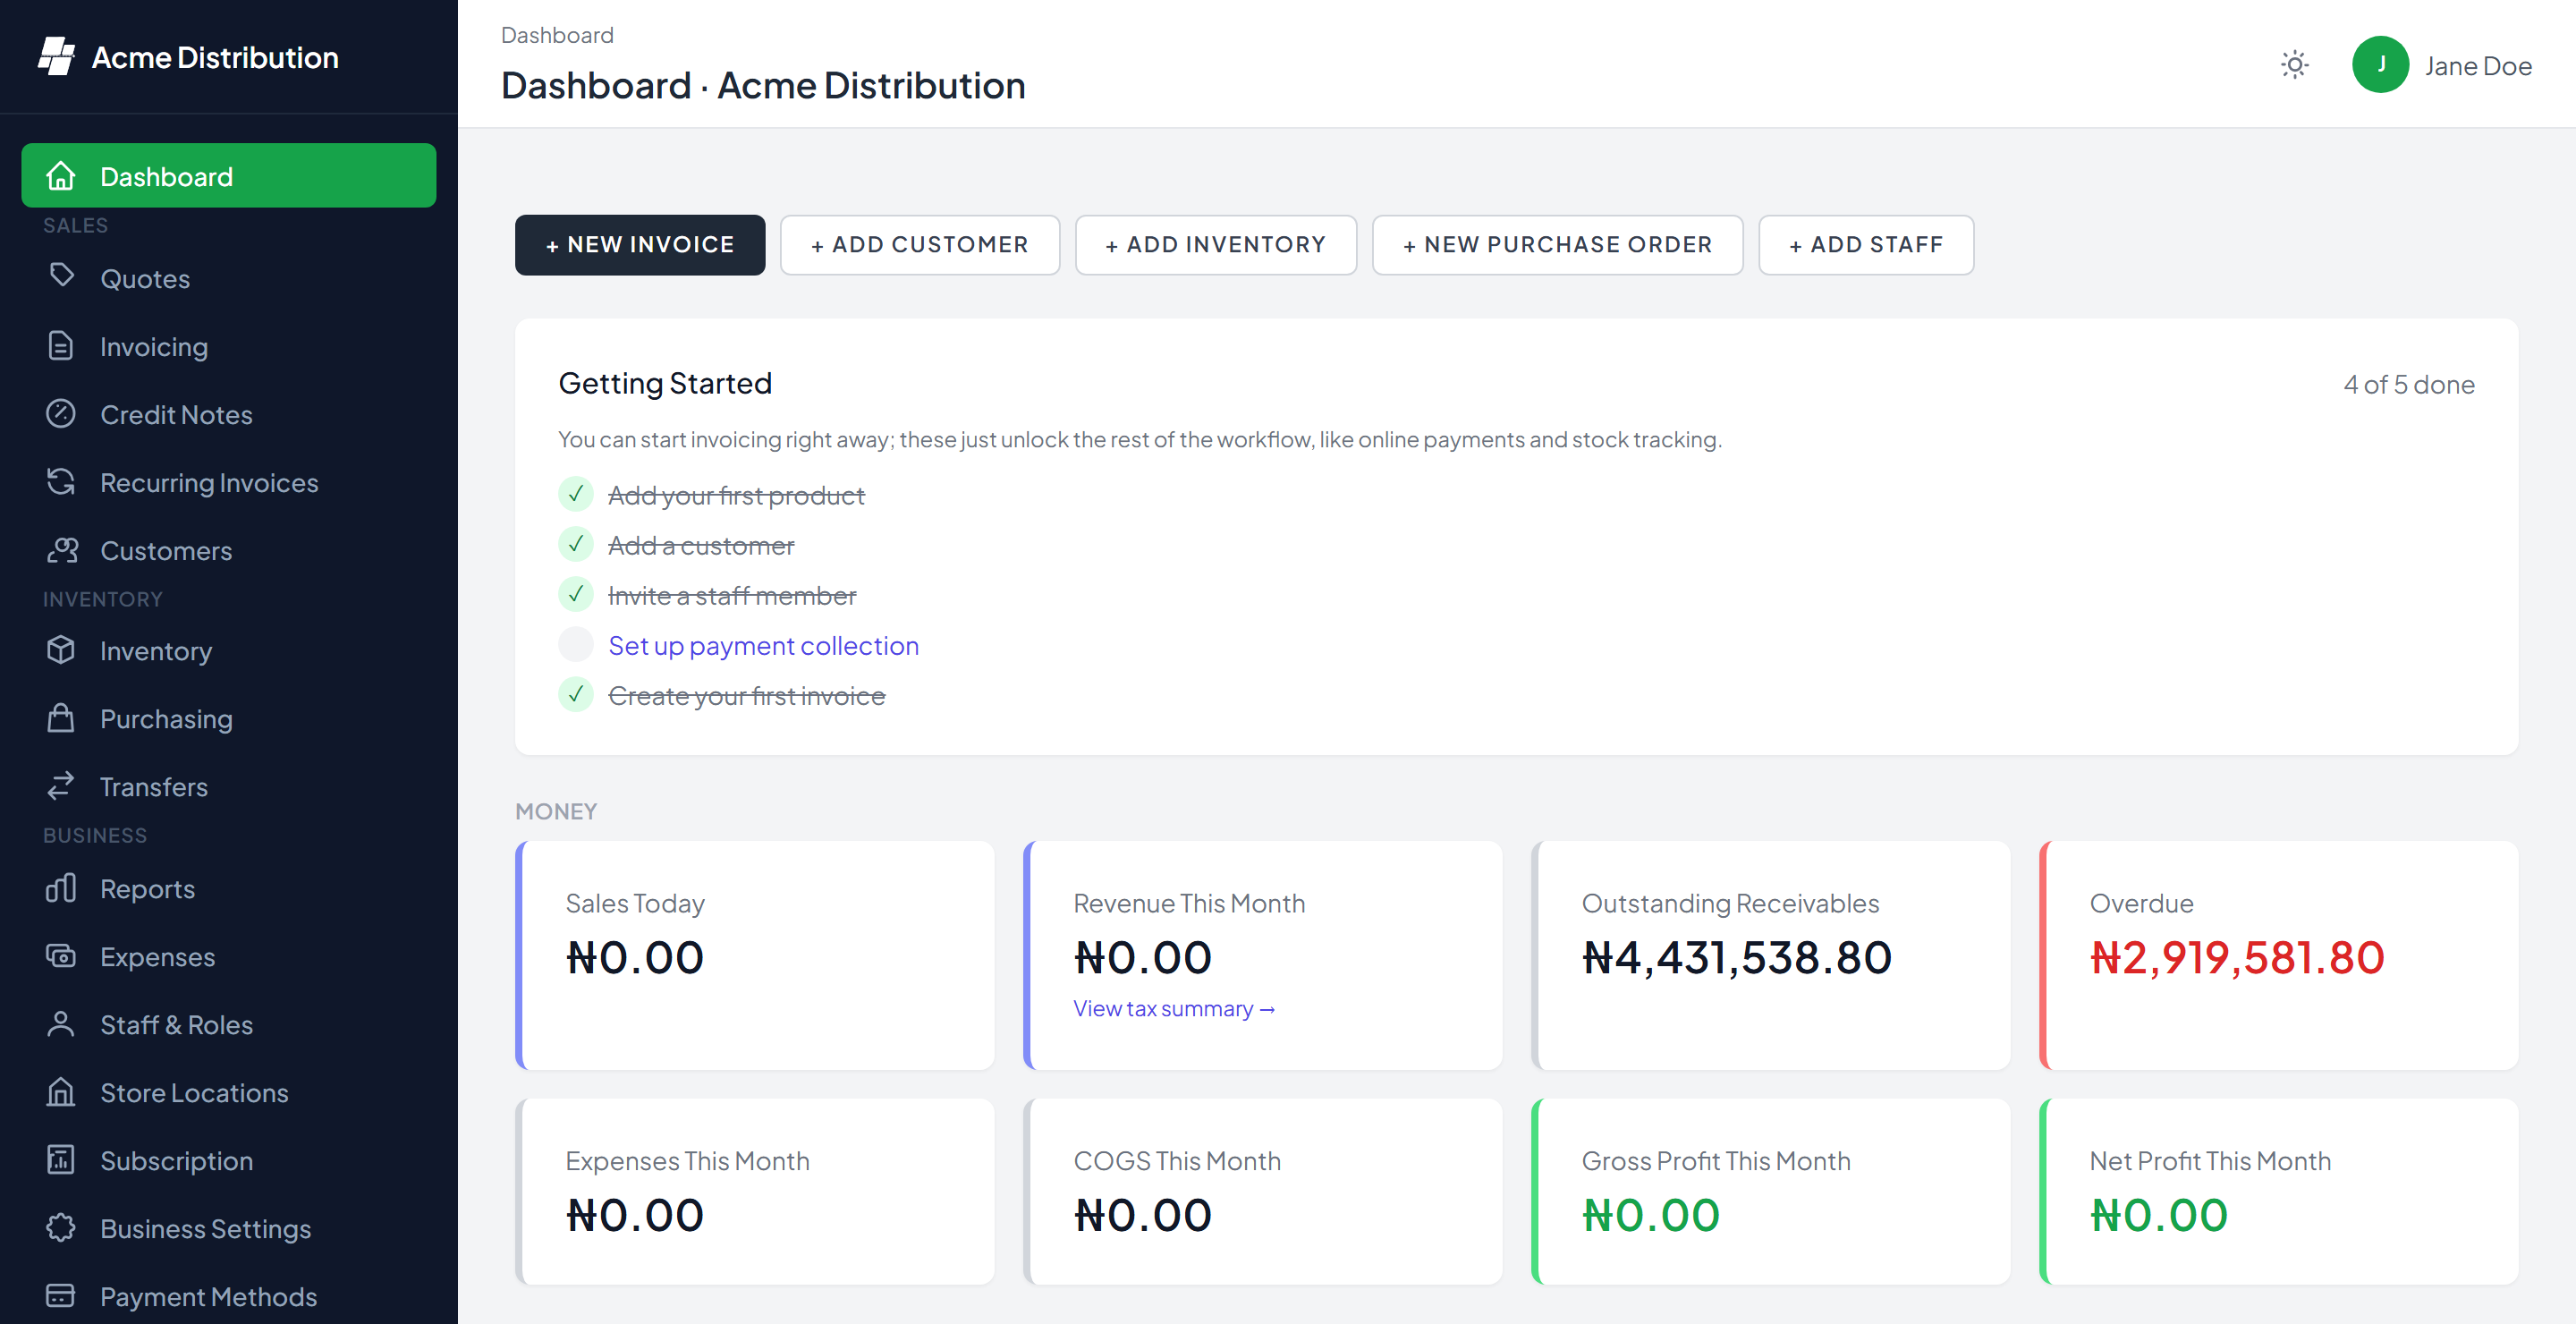The image size is (2576, 1324).
Task: Click the Inventory box icon
Action: 61,650
